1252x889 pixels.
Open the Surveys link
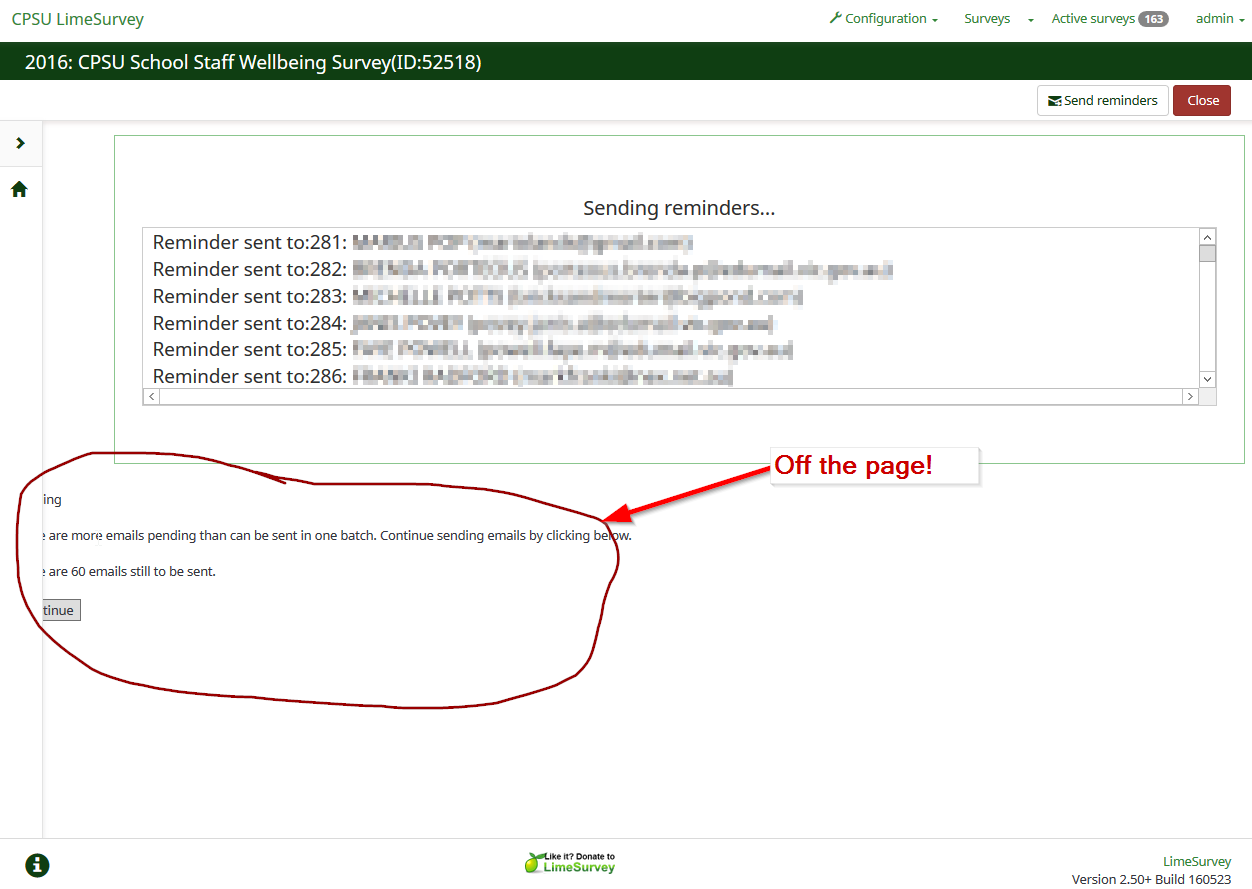pyautogui.click(x=987, y=19)
